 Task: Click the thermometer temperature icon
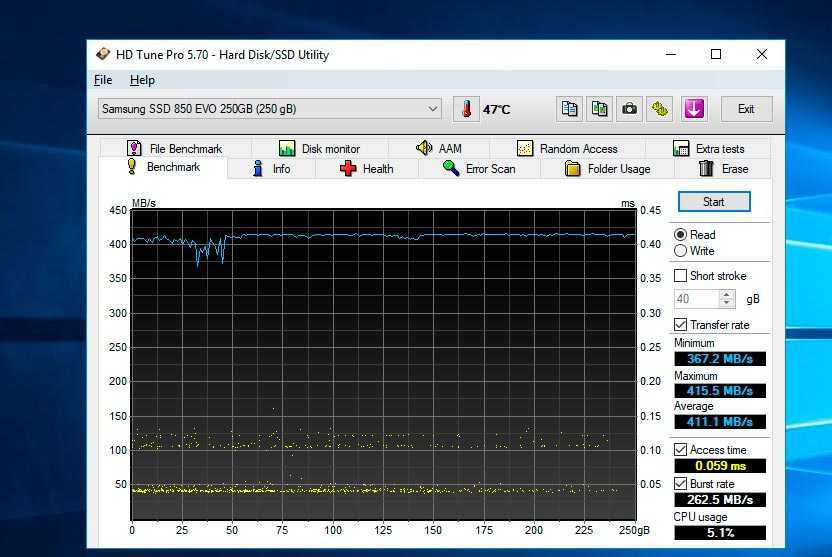466,109
